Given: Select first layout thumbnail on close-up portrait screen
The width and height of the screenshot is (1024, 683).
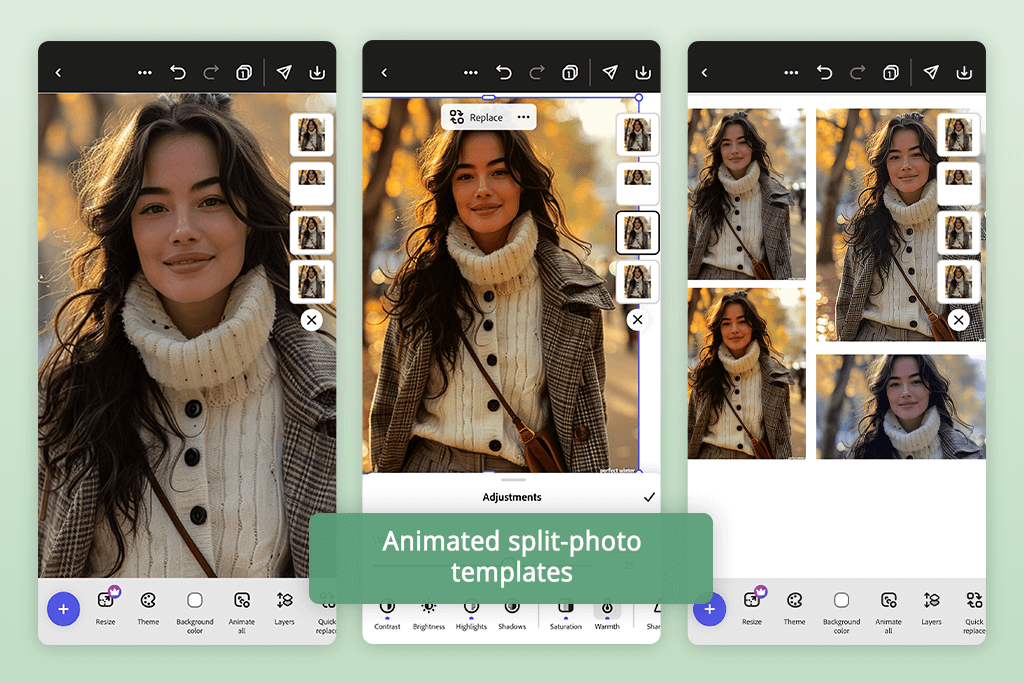Looking at the screenshot, I should tap(312, 135).
